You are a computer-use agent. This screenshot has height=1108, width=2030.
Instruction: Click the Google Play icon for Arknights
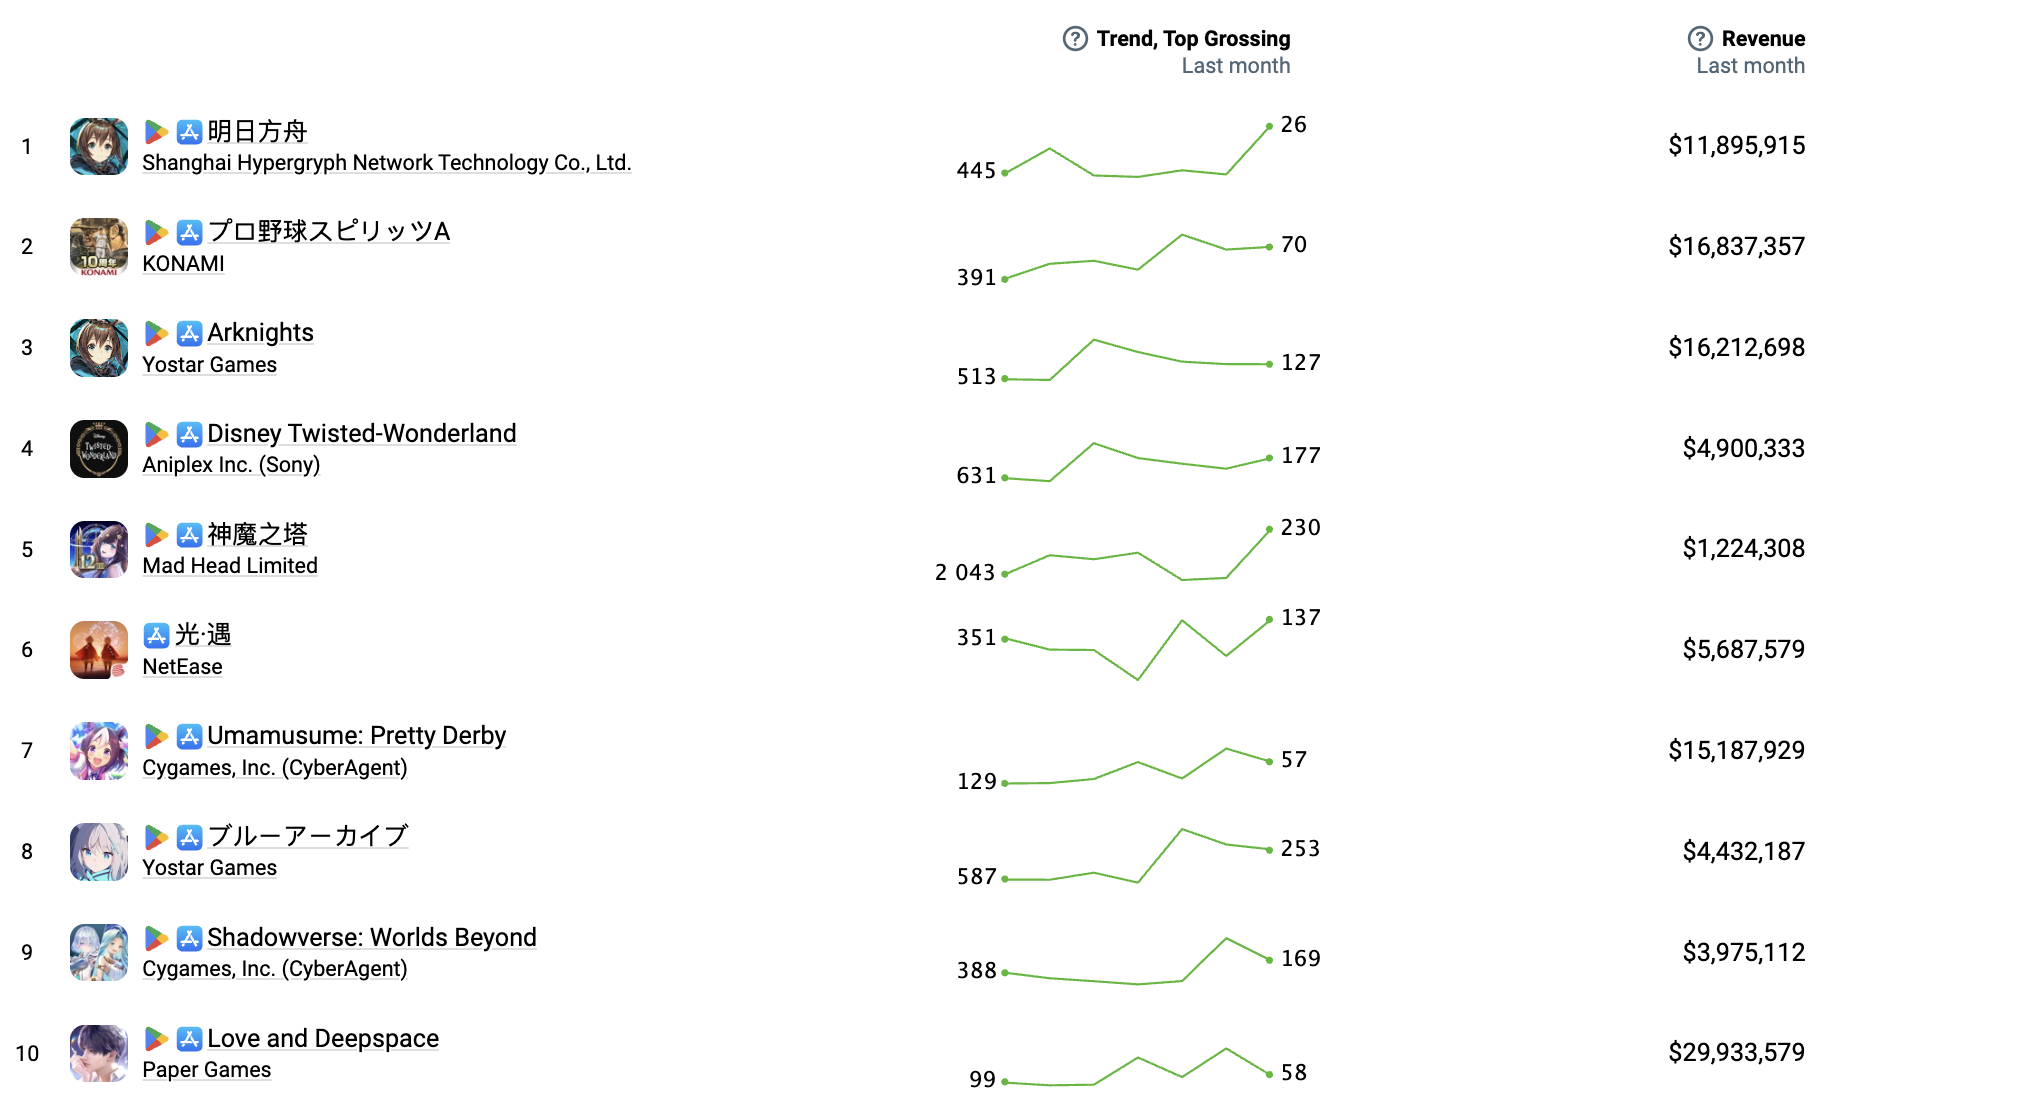pyautogui.click(x=156, y=333)
